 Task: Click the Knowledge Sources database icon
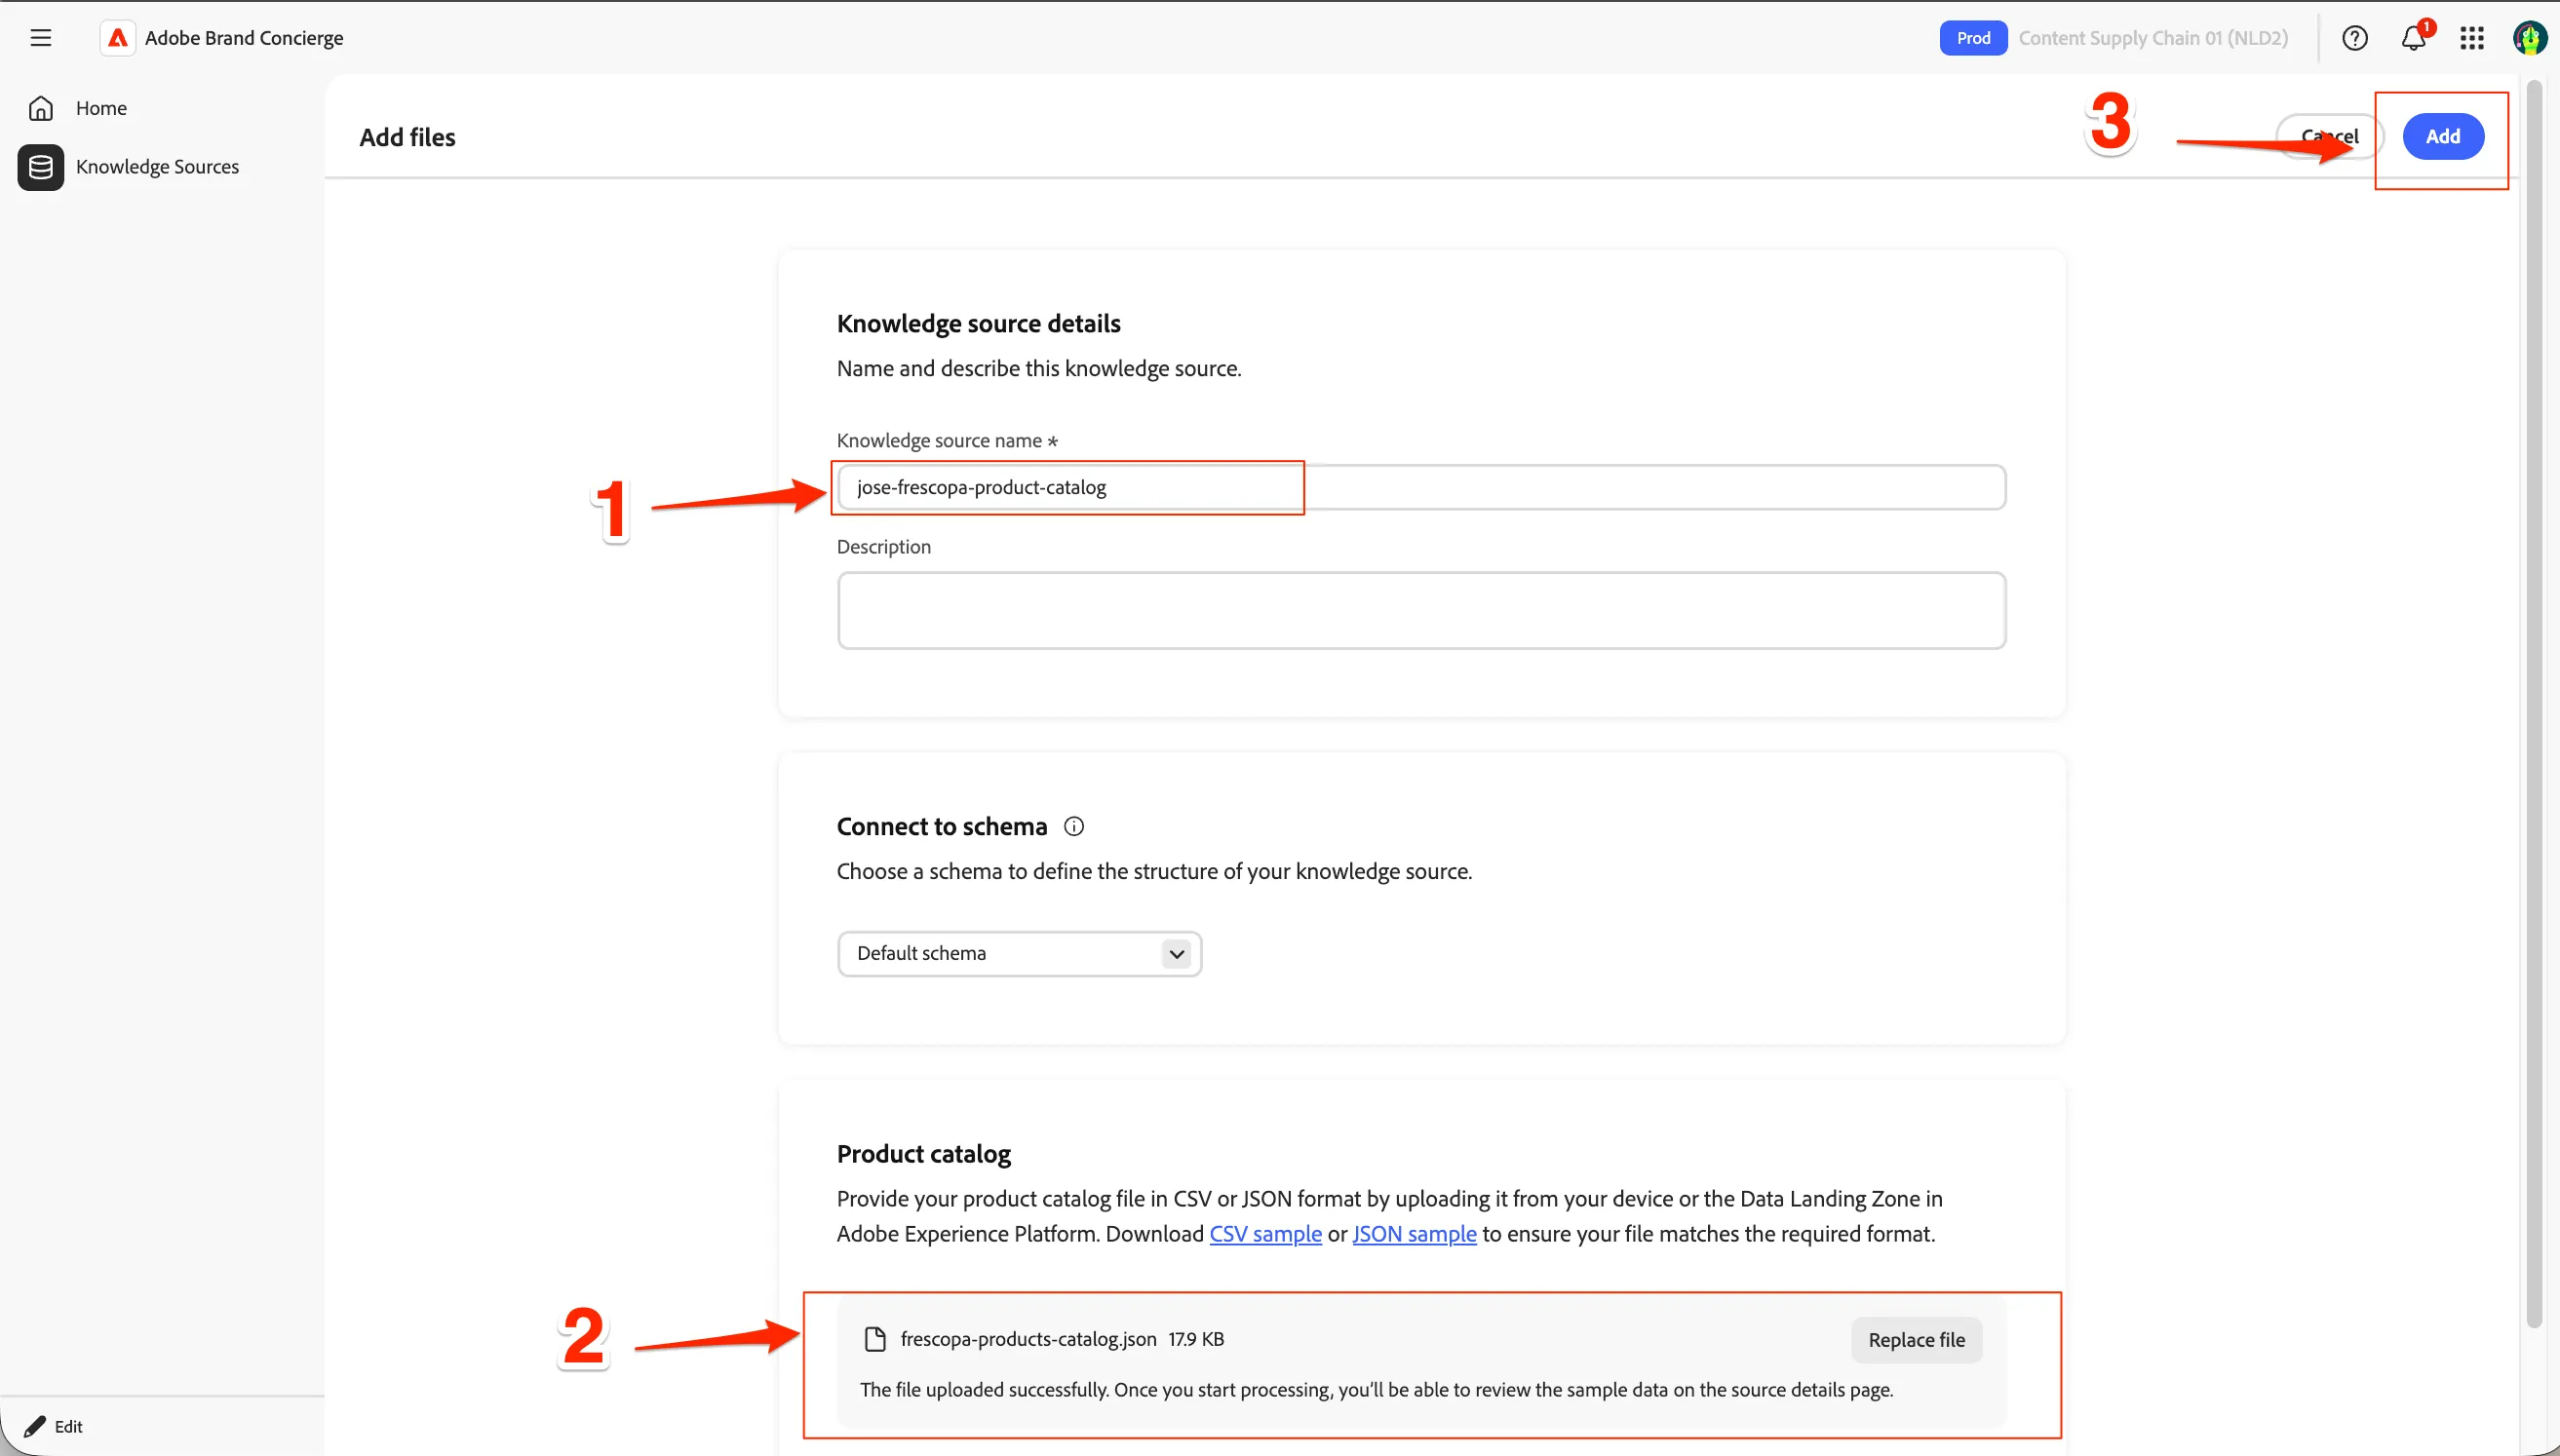pos(41,167)
